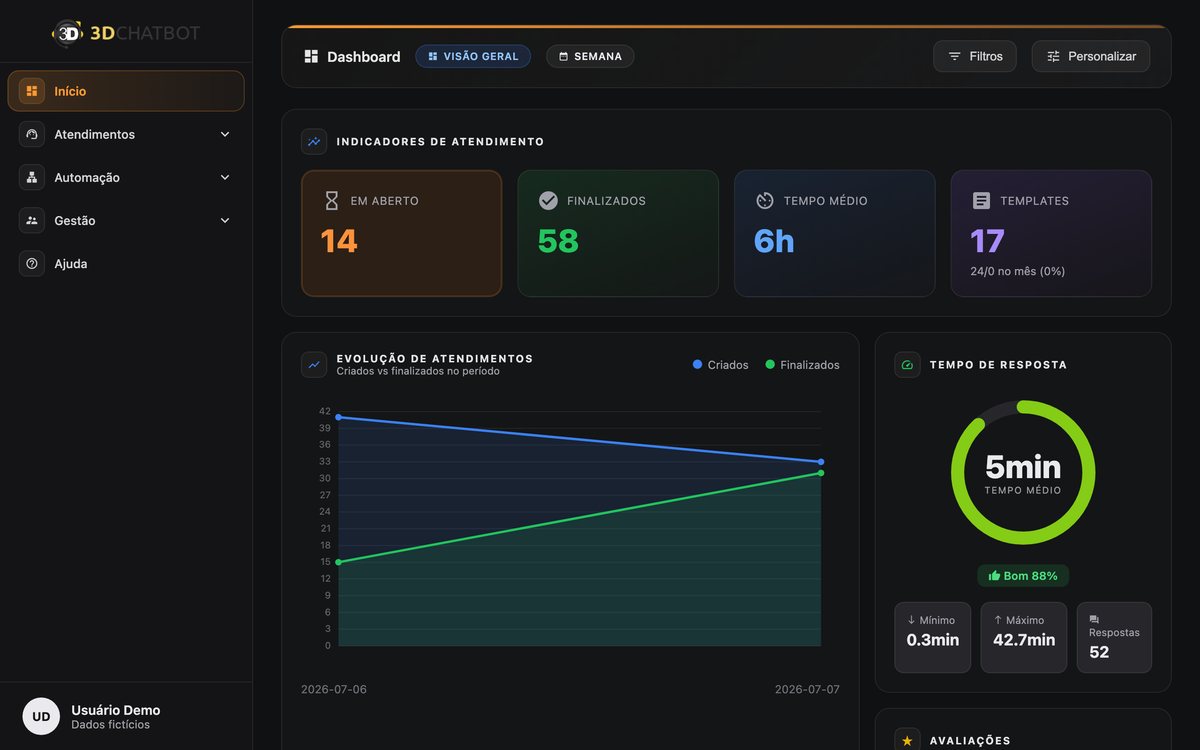The height and width of the screenshot is (750, 1200).
Task: Open the Filtros button
Action: (975, 56)
